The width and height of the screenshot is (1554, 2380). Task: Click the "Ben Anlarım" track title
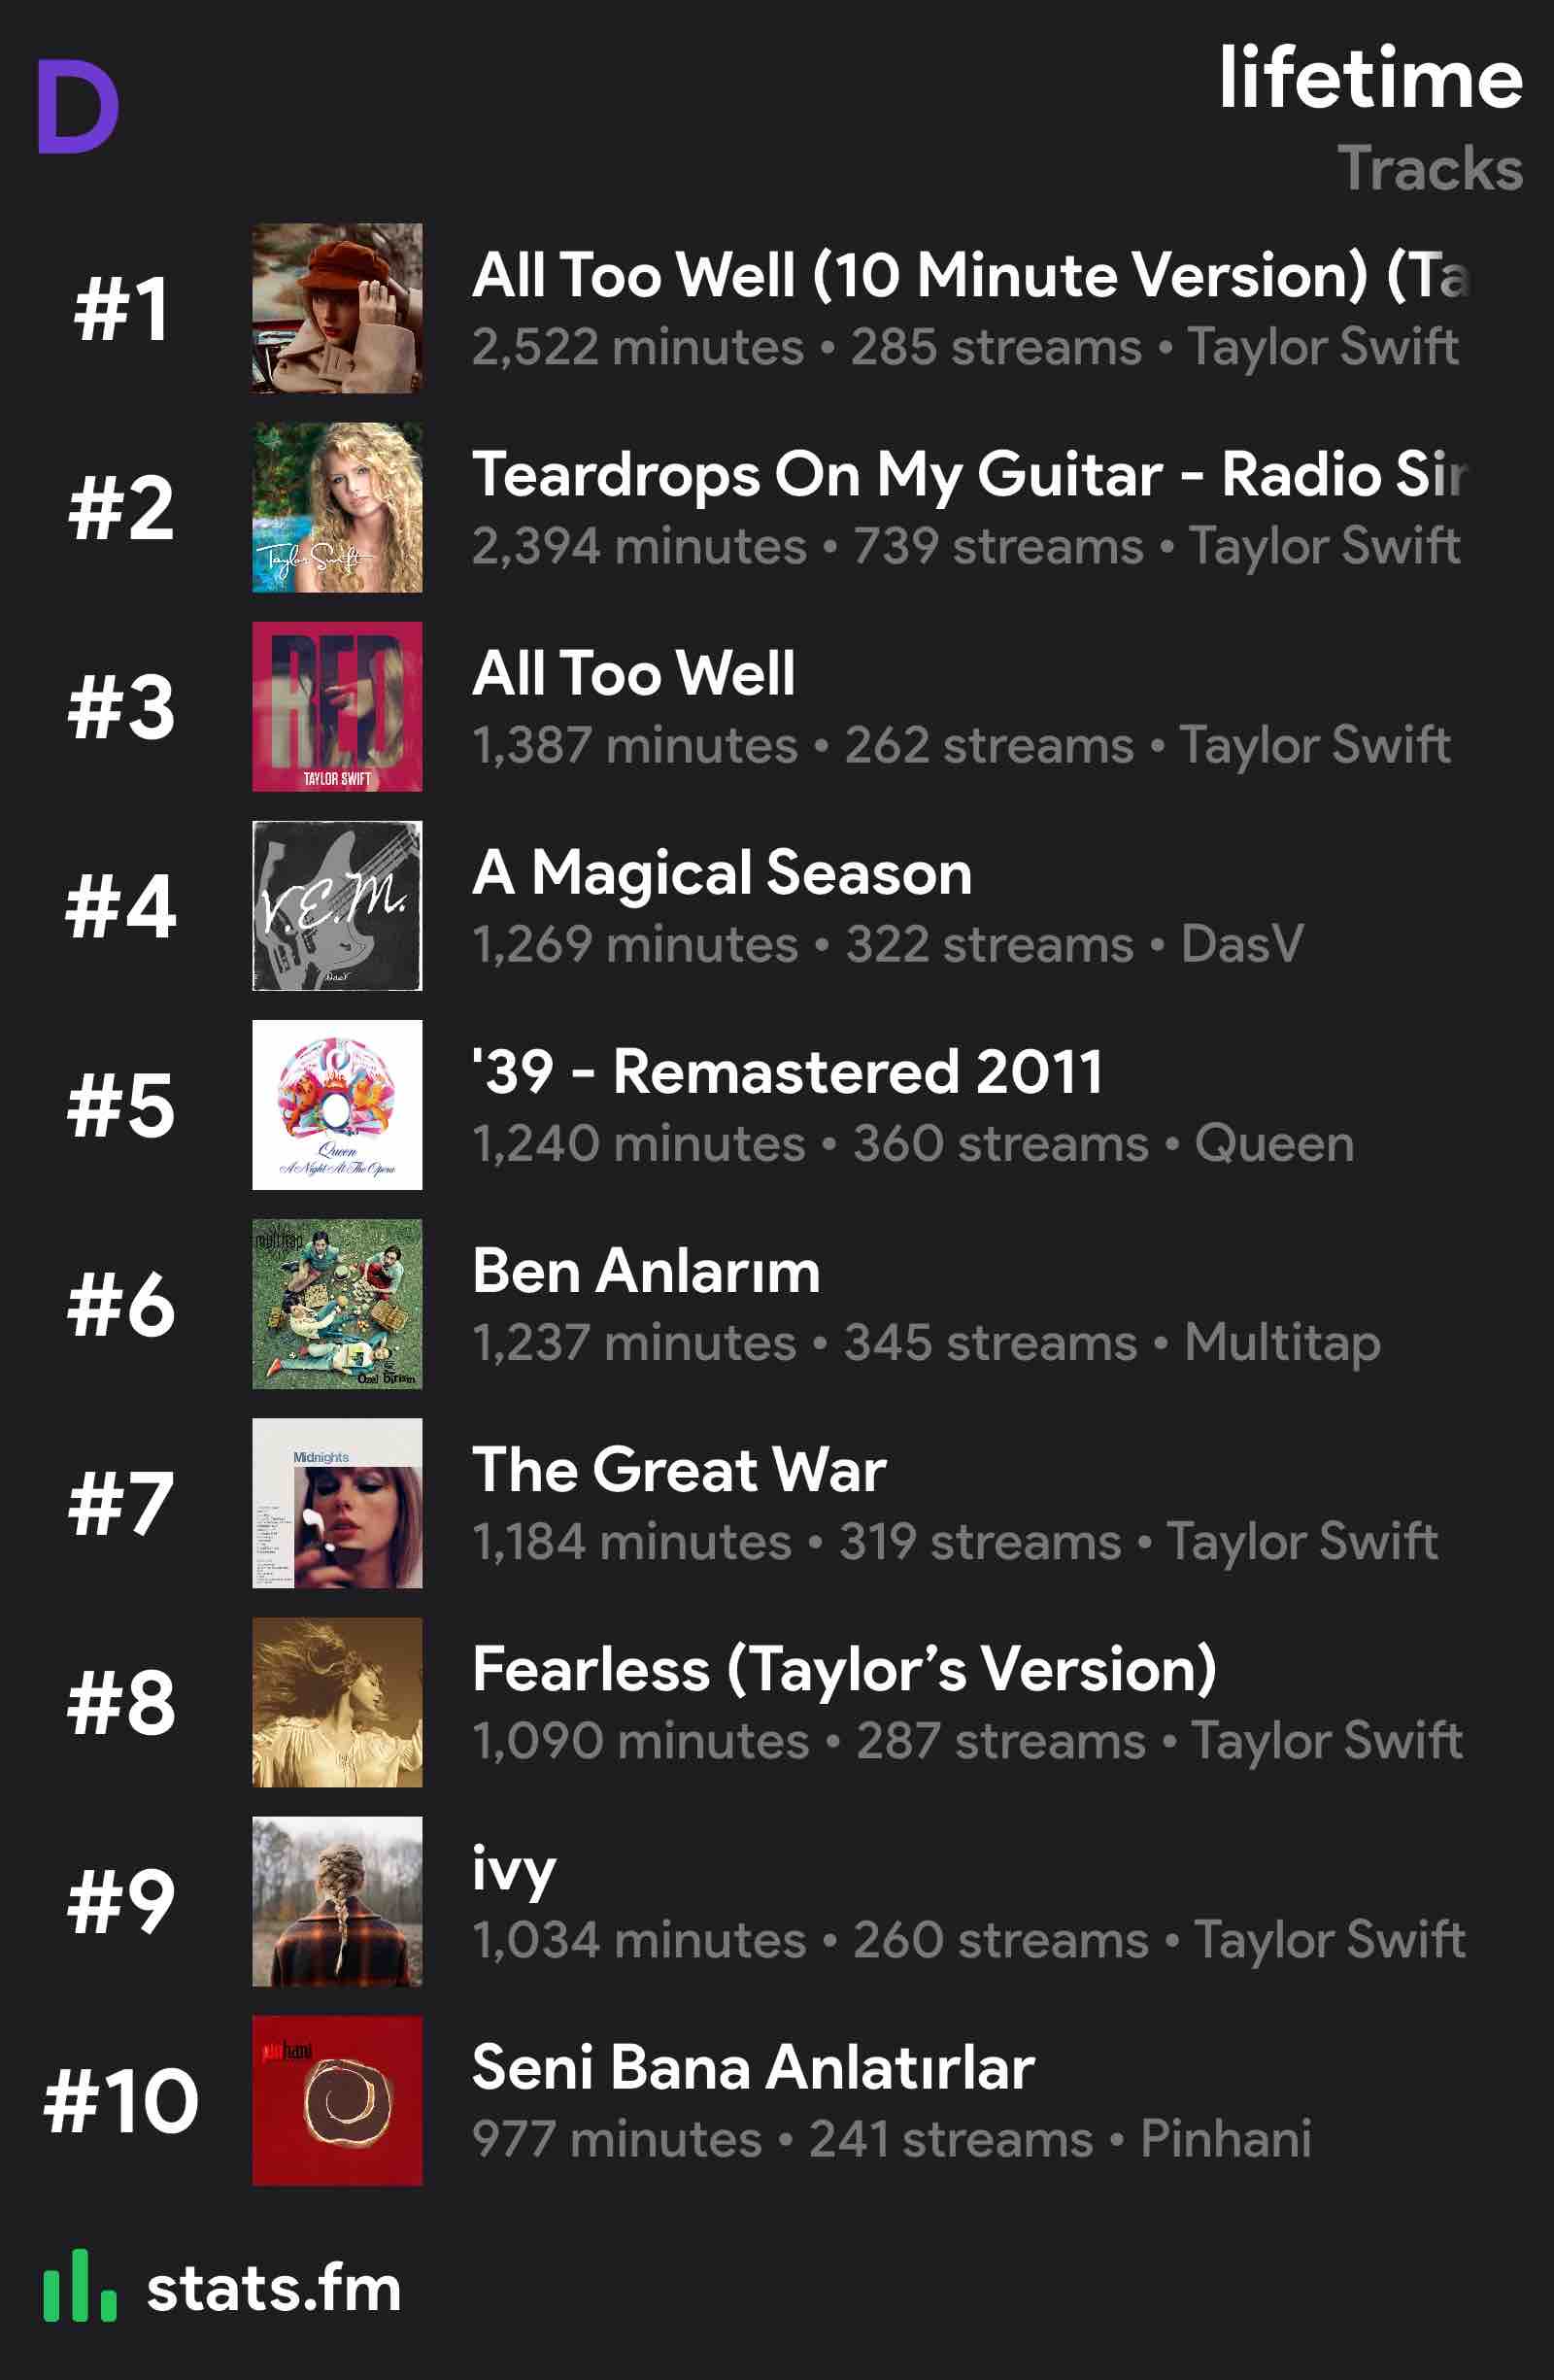(x=646, y=1270)
